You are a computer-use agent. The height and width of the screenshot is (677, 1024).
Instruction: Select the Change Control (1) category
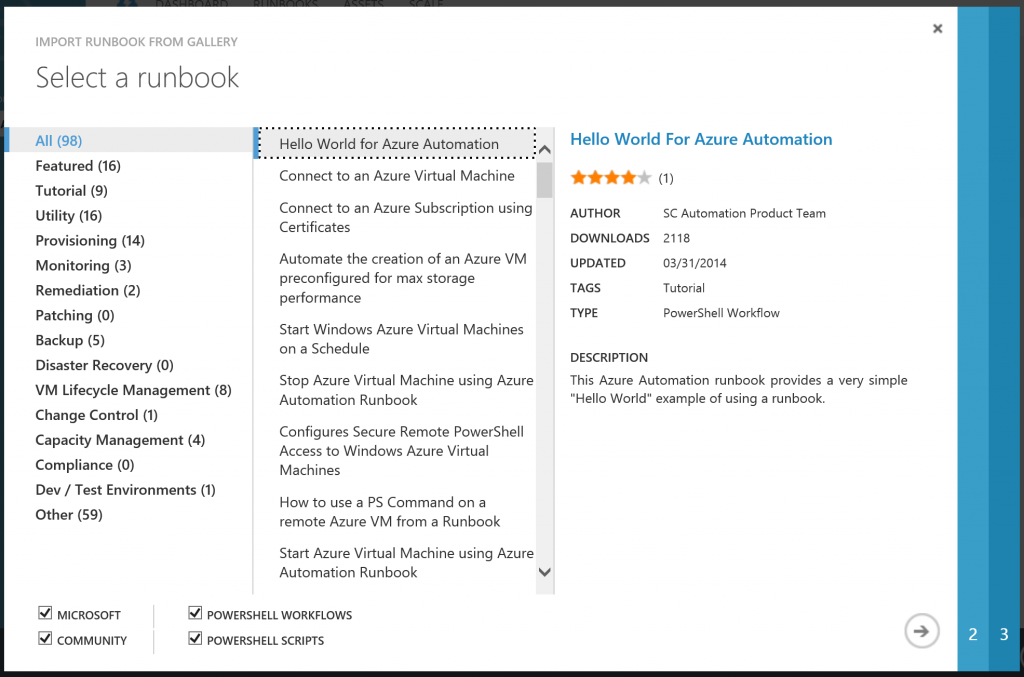(97, 415)
